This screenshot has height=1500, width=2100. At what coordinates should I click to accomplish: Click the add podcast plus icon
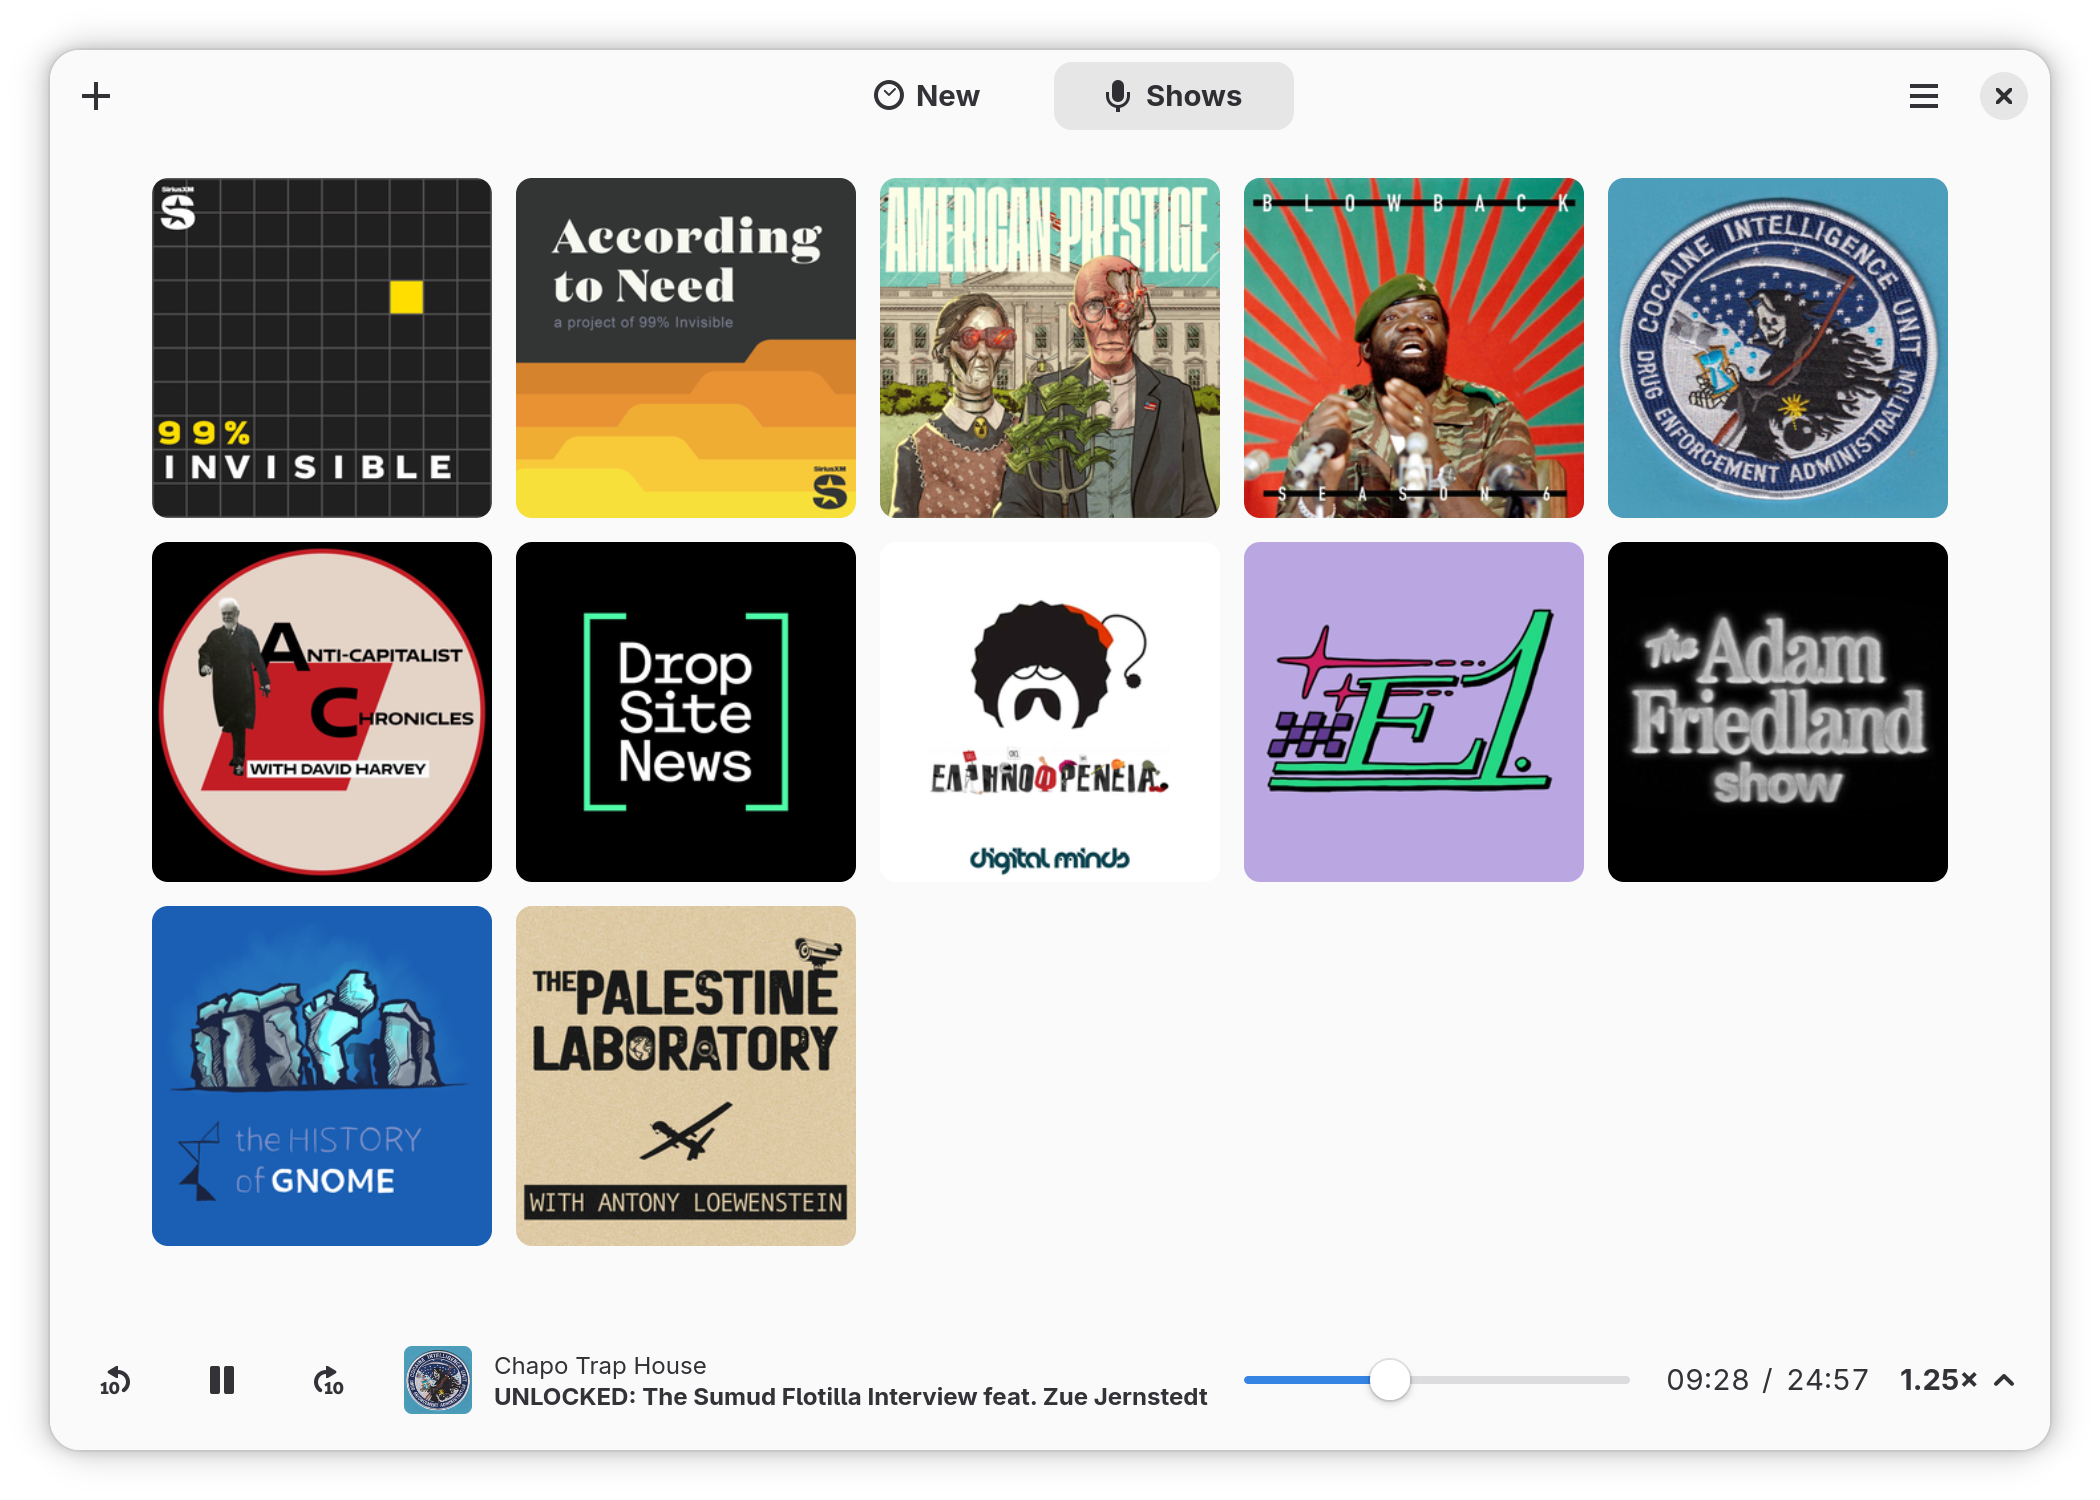click(x=96, y=96)
